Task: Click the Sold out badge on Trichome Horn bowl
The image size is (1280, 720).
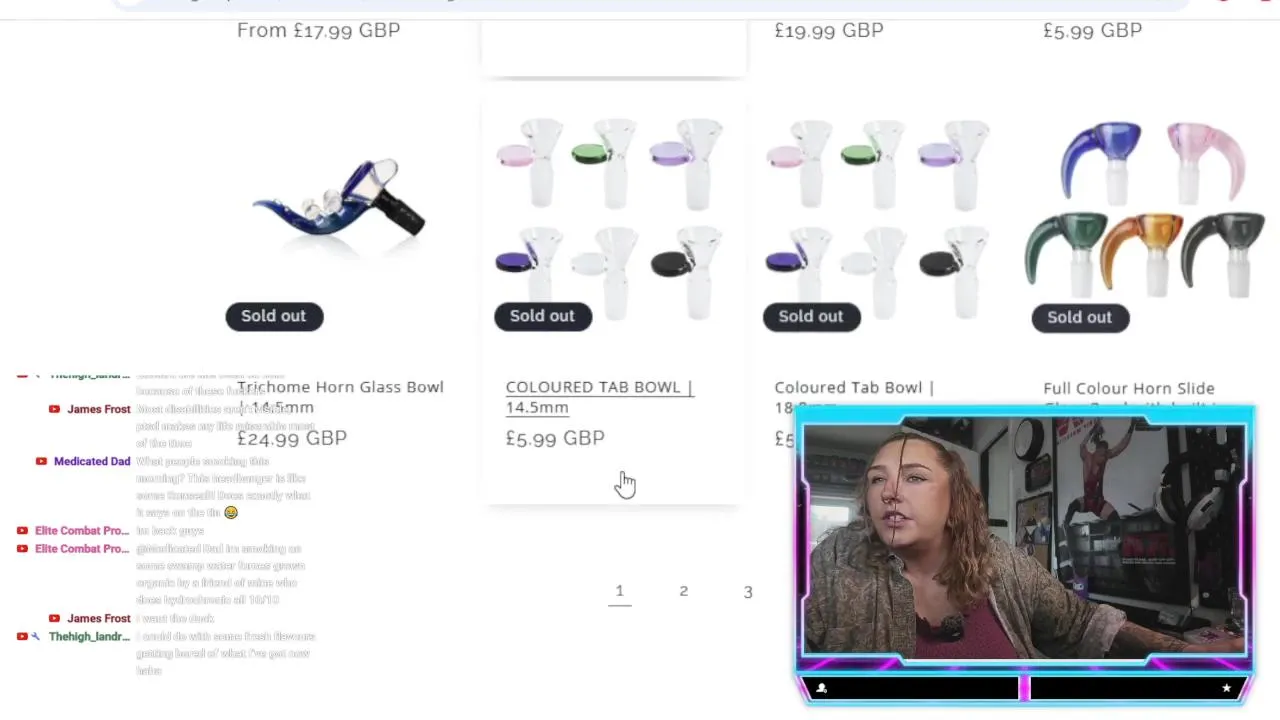Action: [274, 316]
